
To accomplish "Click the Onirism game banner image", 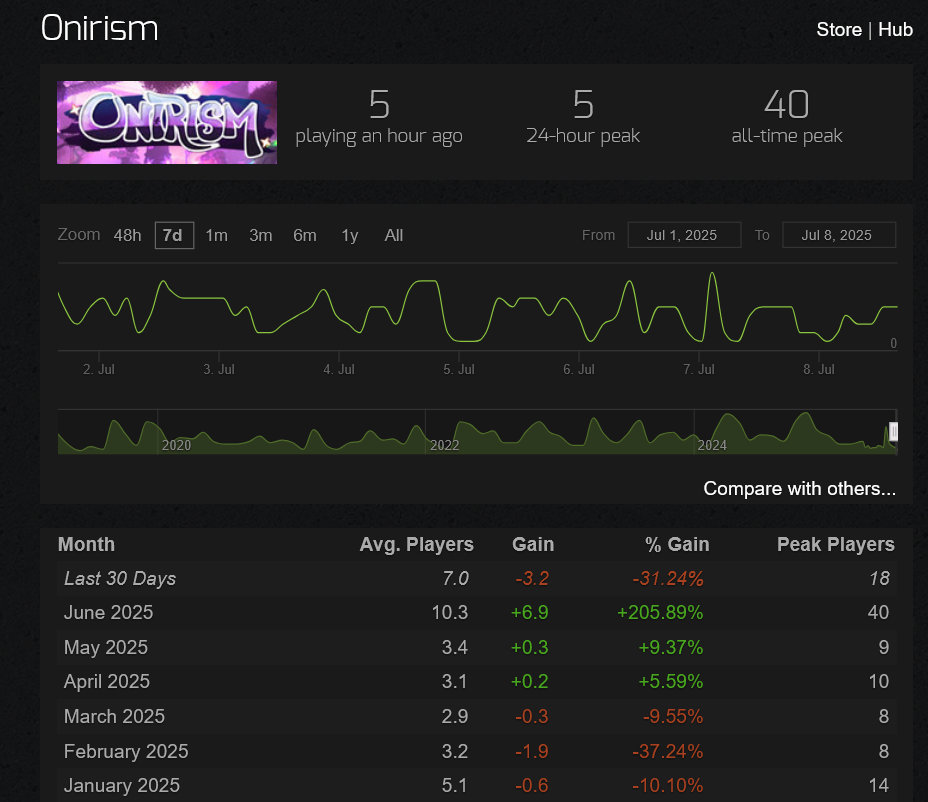I will tap(167, 123).
